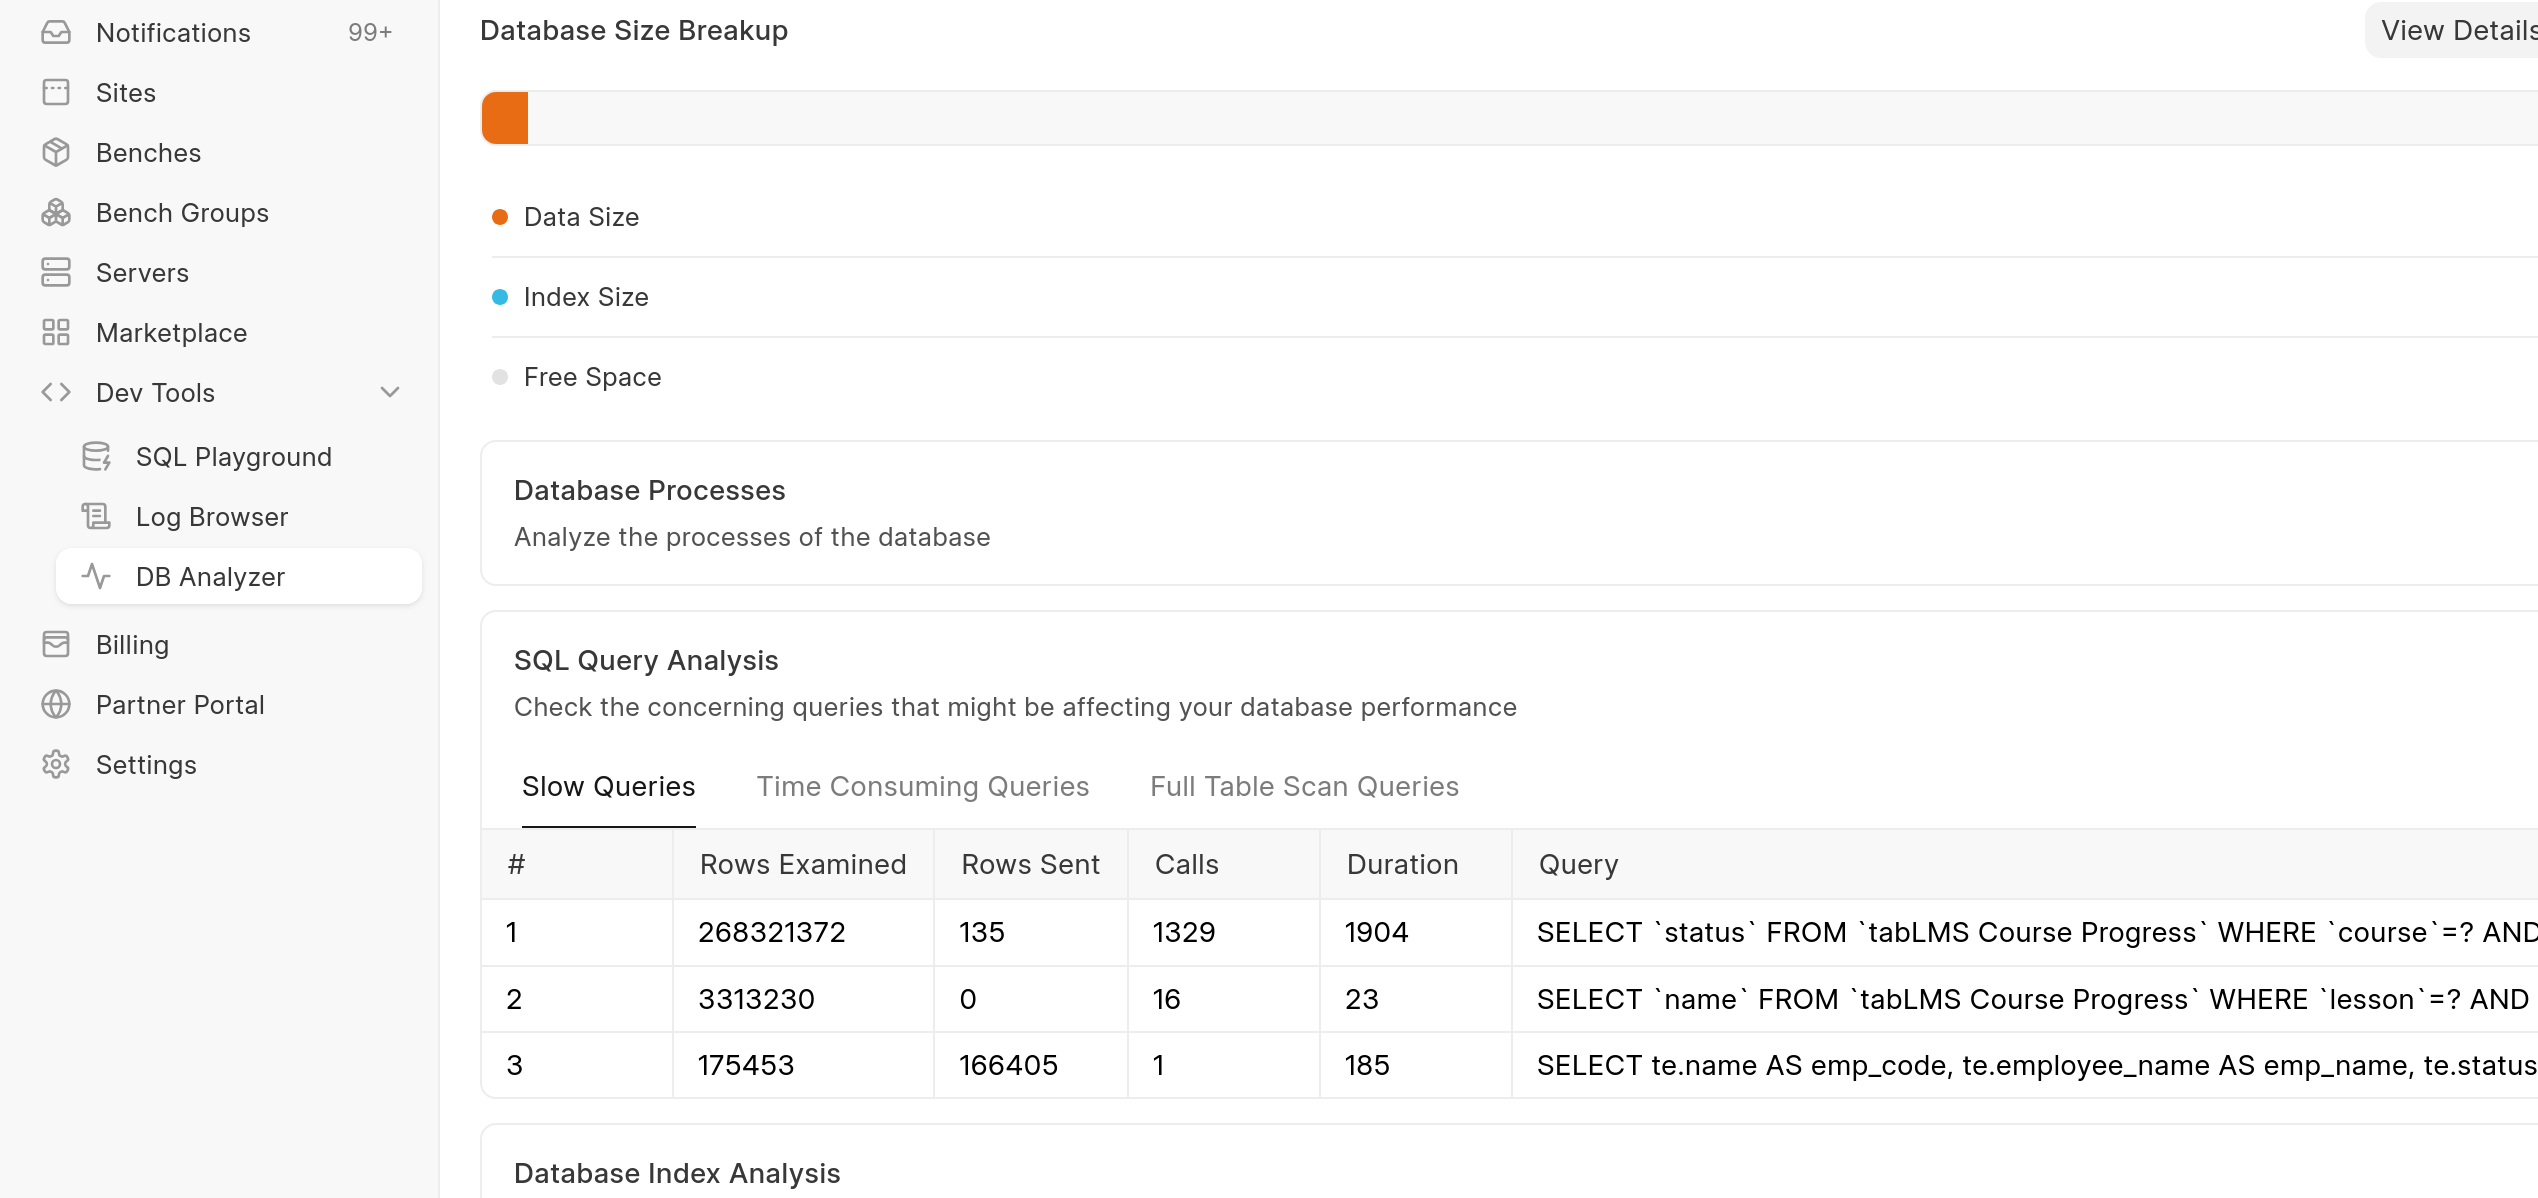Expand the Database Processes section

click(x=650, y=491)
